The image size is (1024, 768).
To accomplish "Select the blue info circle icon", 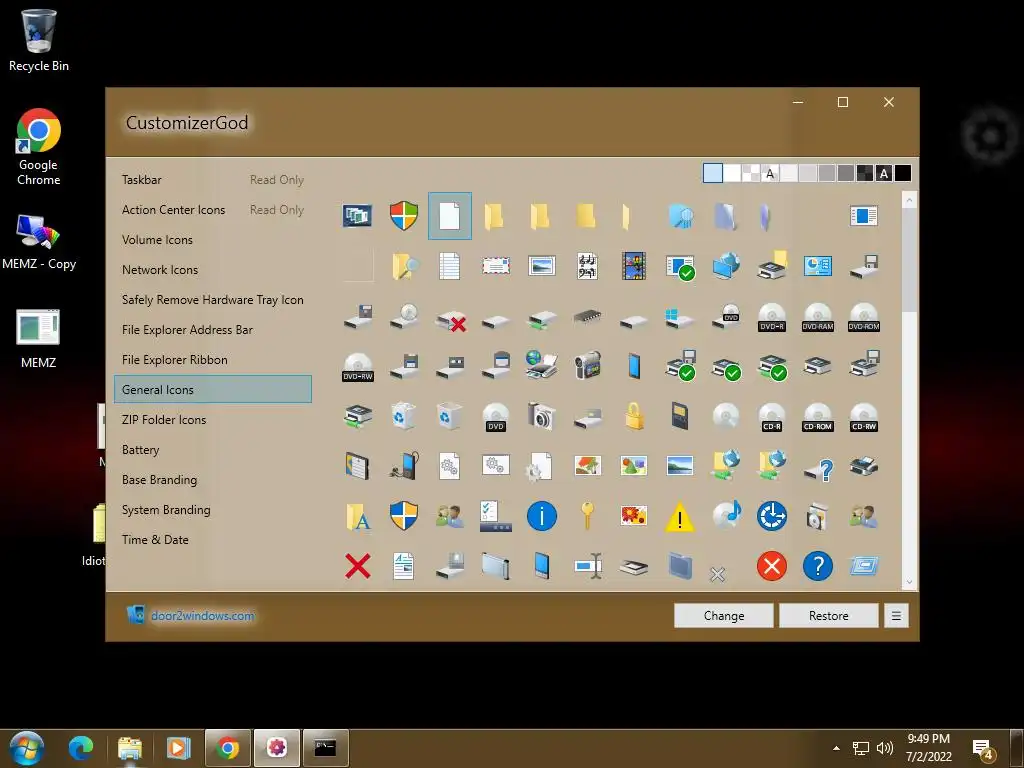I will 541,516.
